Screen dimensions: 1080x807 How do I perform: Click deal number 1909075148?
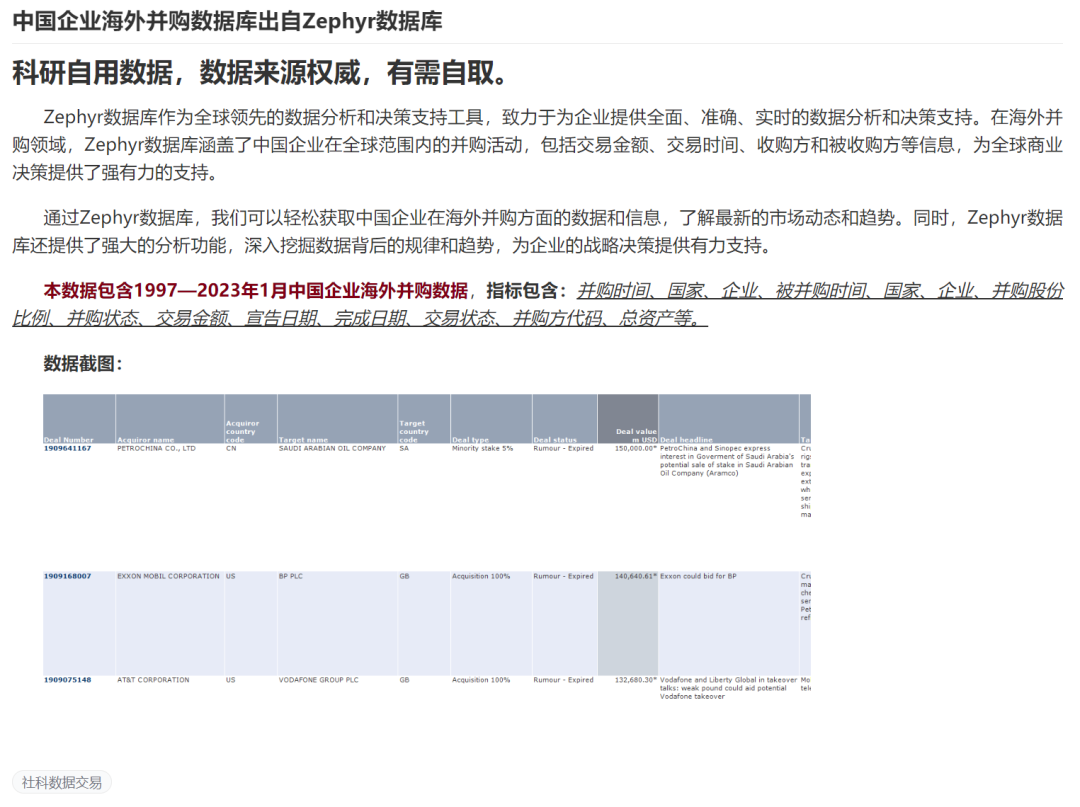click(68, 680)
